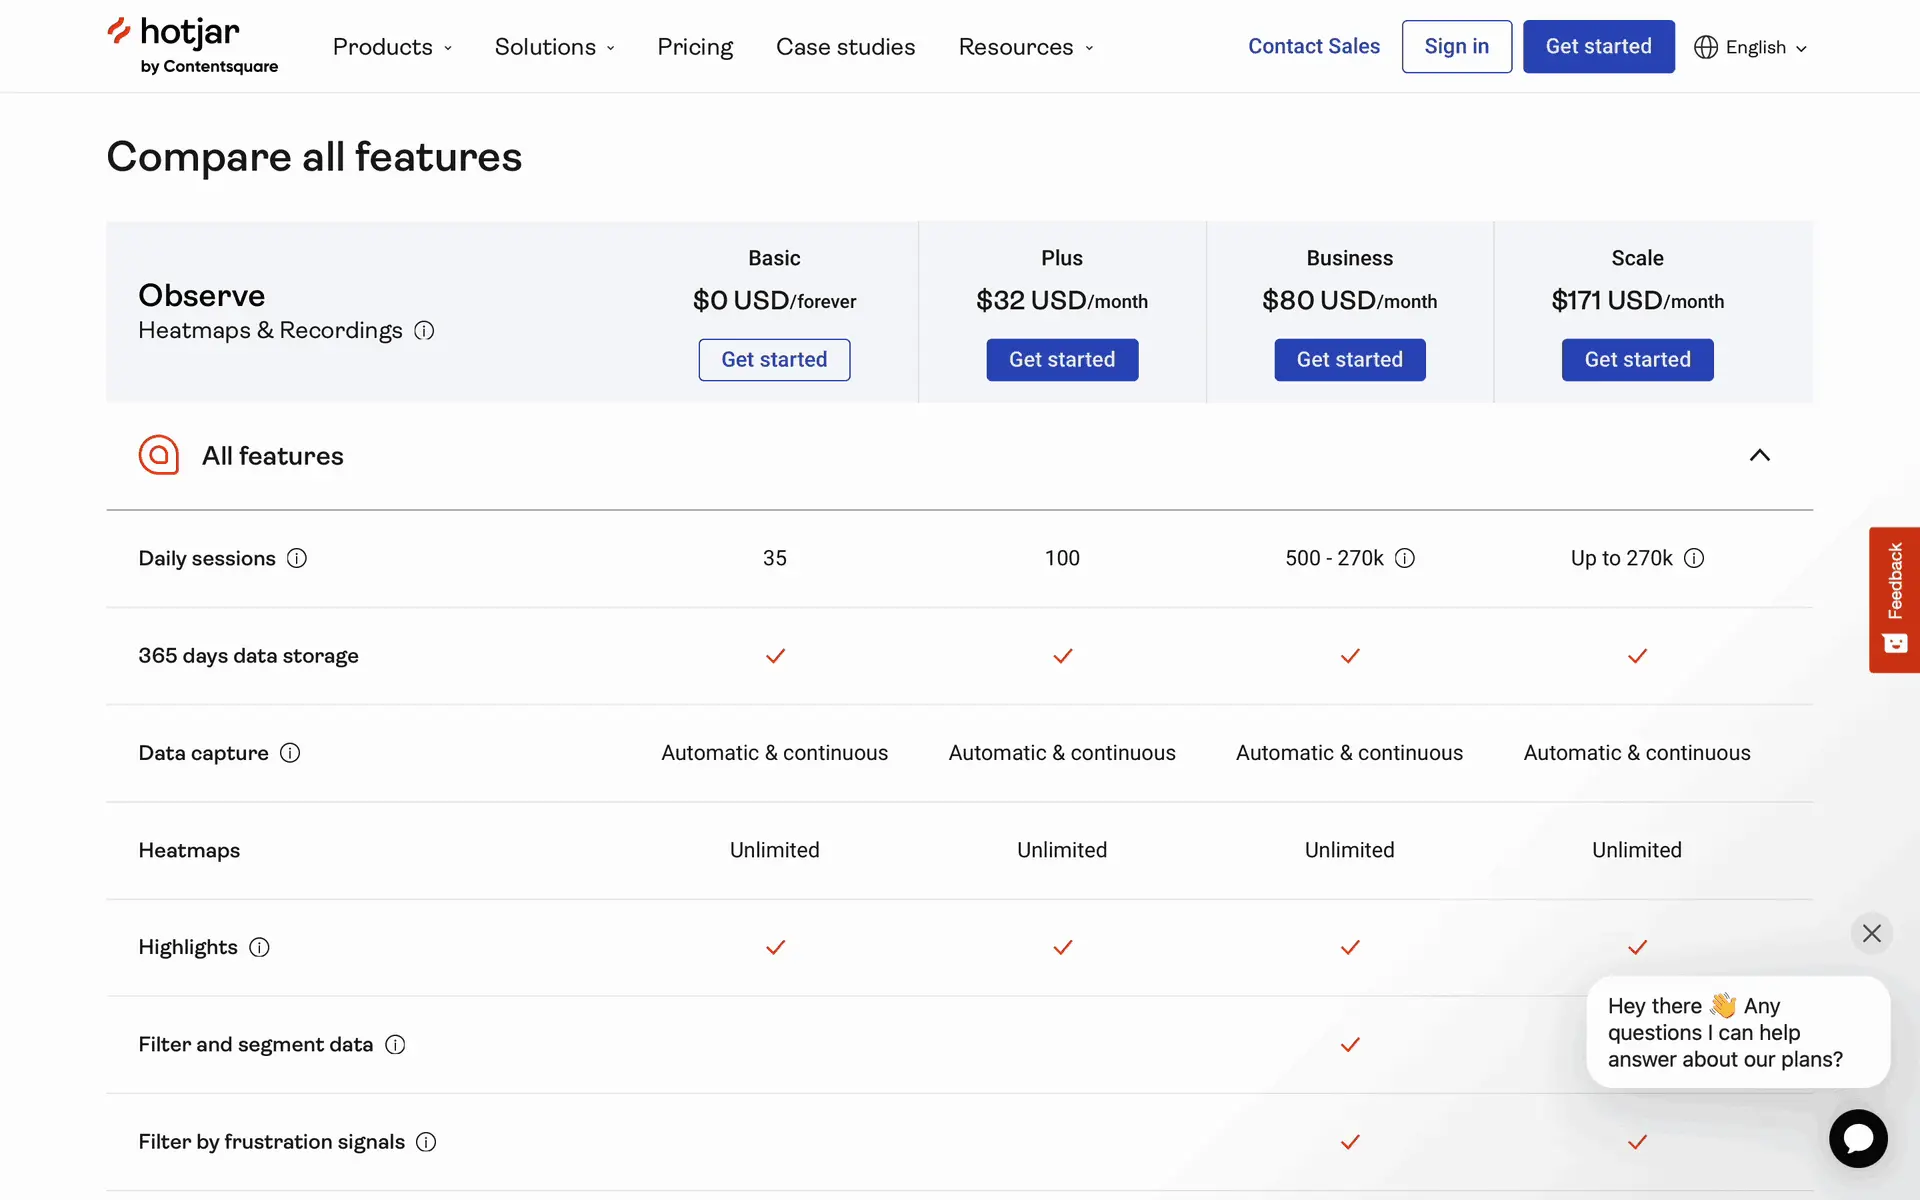The width and height of the screenshot is (1920, 1200).
Task: Open the chat bubble widget
Action: (1858, 1138)
